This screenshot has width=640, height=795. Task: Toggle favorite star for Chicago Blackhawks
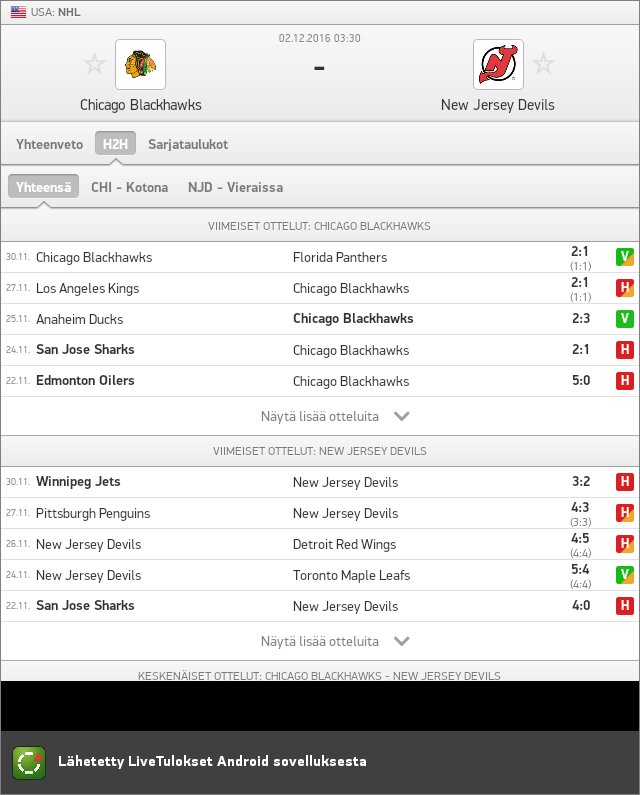(94, 64)
